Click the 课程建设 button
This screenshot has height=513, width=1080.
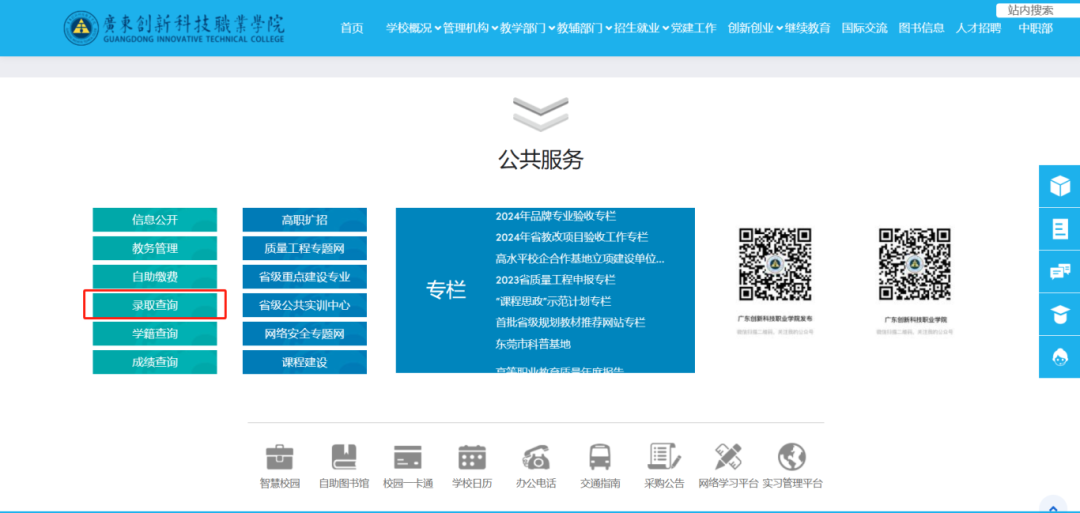(x=304, y=362)
